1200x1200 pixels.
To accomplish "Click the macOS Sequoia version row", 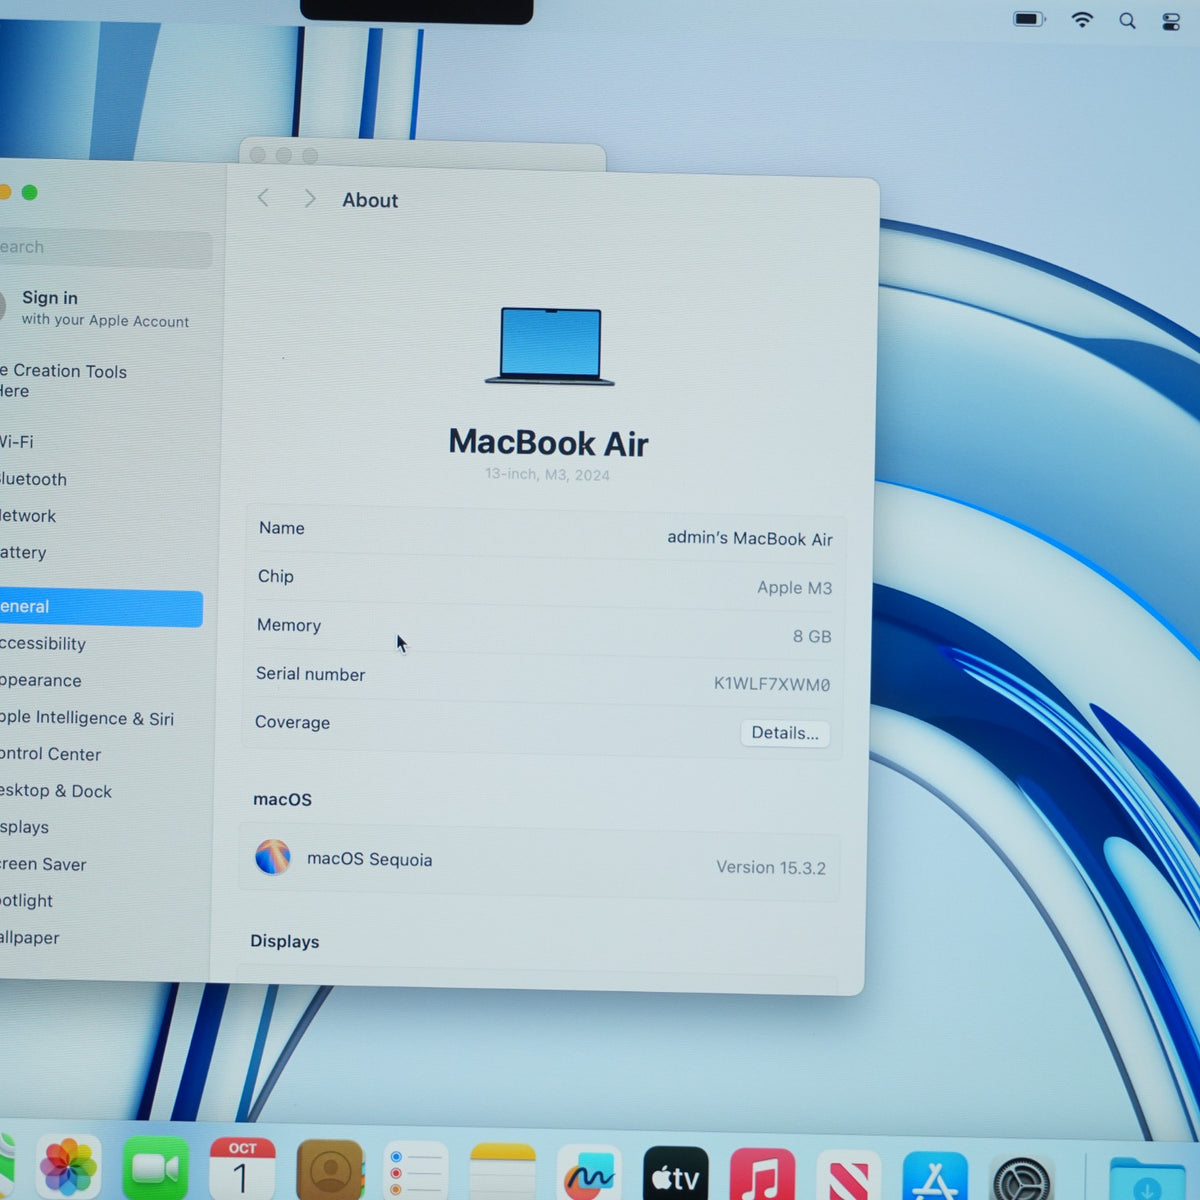I will click(x=539, y=863).
